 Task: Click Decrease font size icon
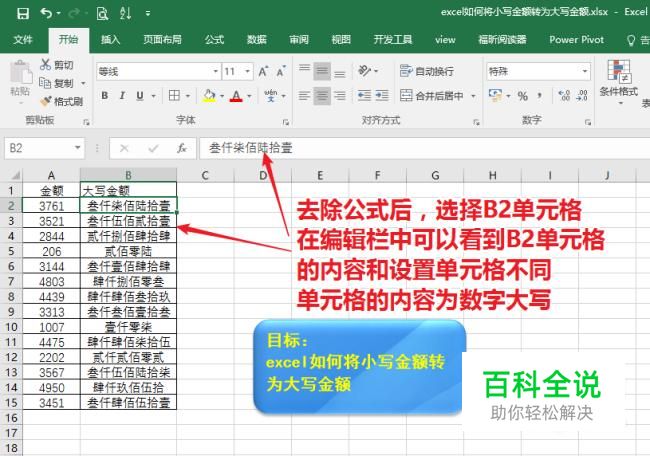click(x=281, y=71)
